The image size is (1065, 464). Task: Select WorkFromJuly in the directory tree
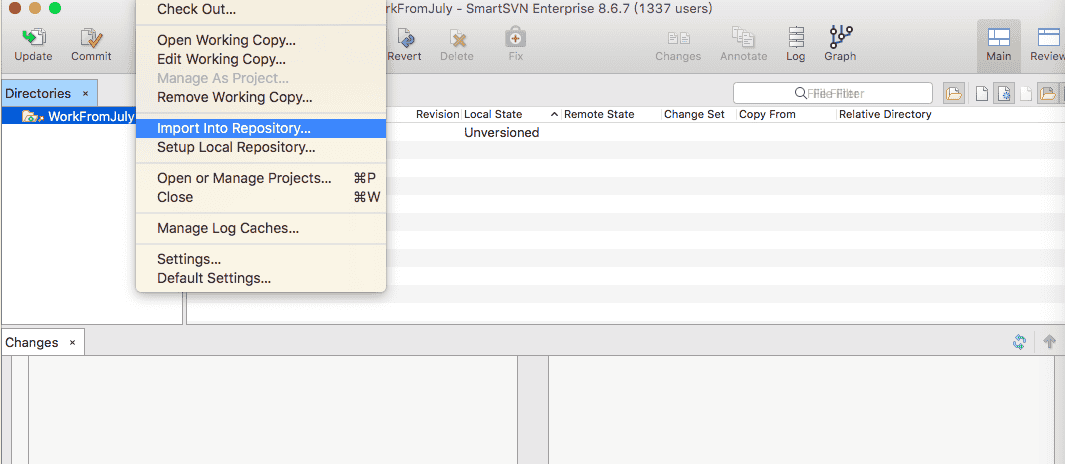(x=91, y=116)
